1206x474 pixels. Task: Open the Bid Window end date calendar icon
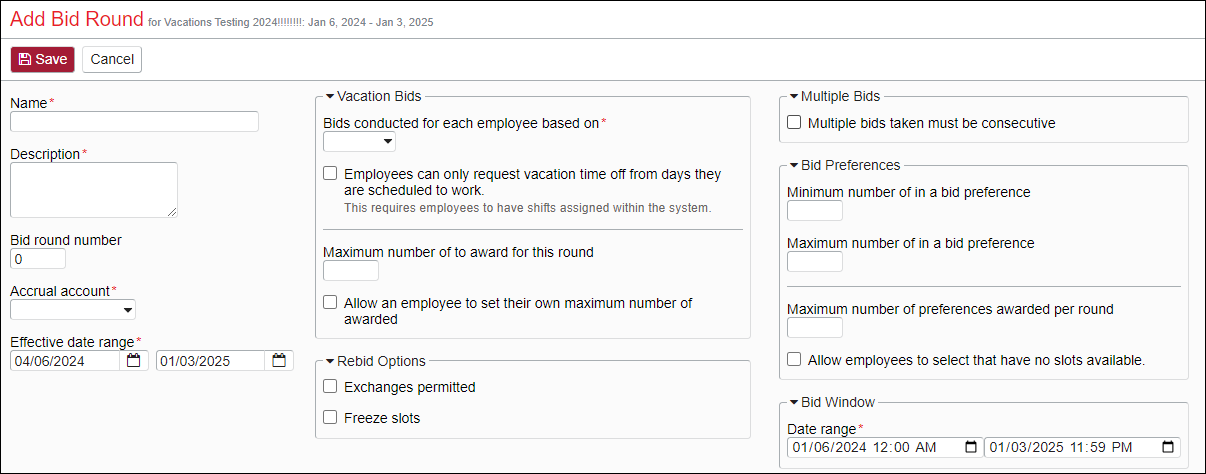1167,447
